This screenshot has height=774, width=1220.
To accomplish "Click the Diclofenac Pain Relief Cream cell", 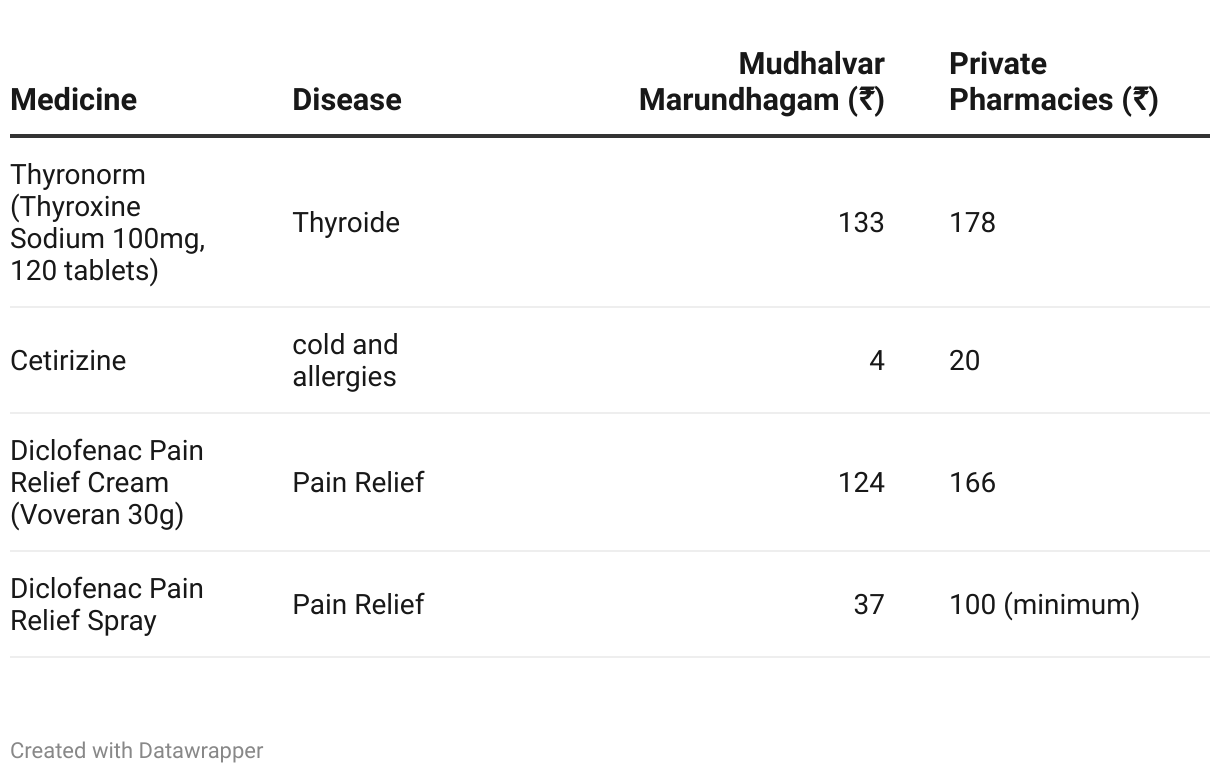I will pos(107,482).
